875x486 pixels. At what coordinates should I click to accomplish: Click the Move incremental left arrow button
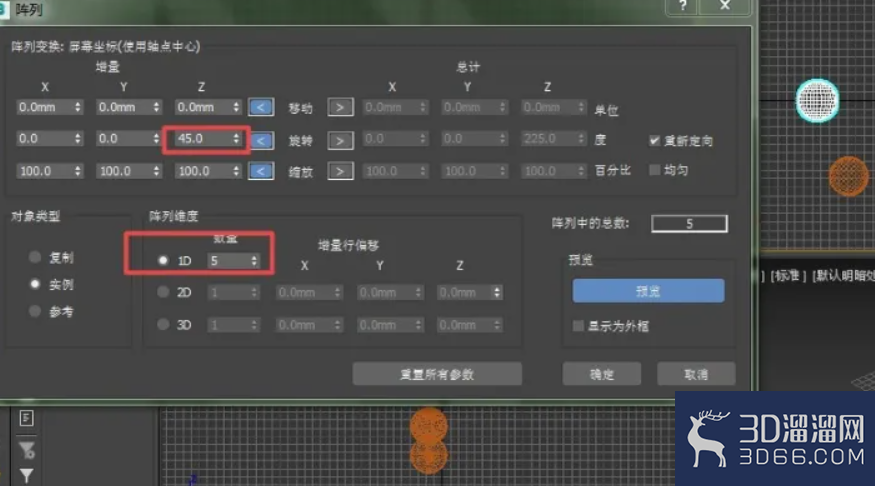coord(261,107)
